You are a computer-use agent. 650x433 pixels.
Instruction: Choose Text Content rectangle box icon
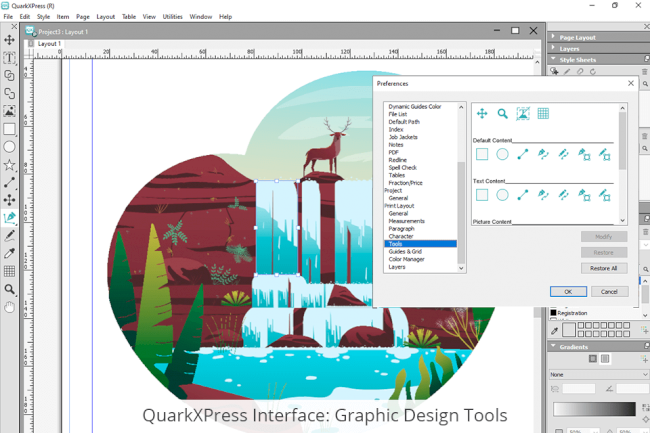pos(482,195)
